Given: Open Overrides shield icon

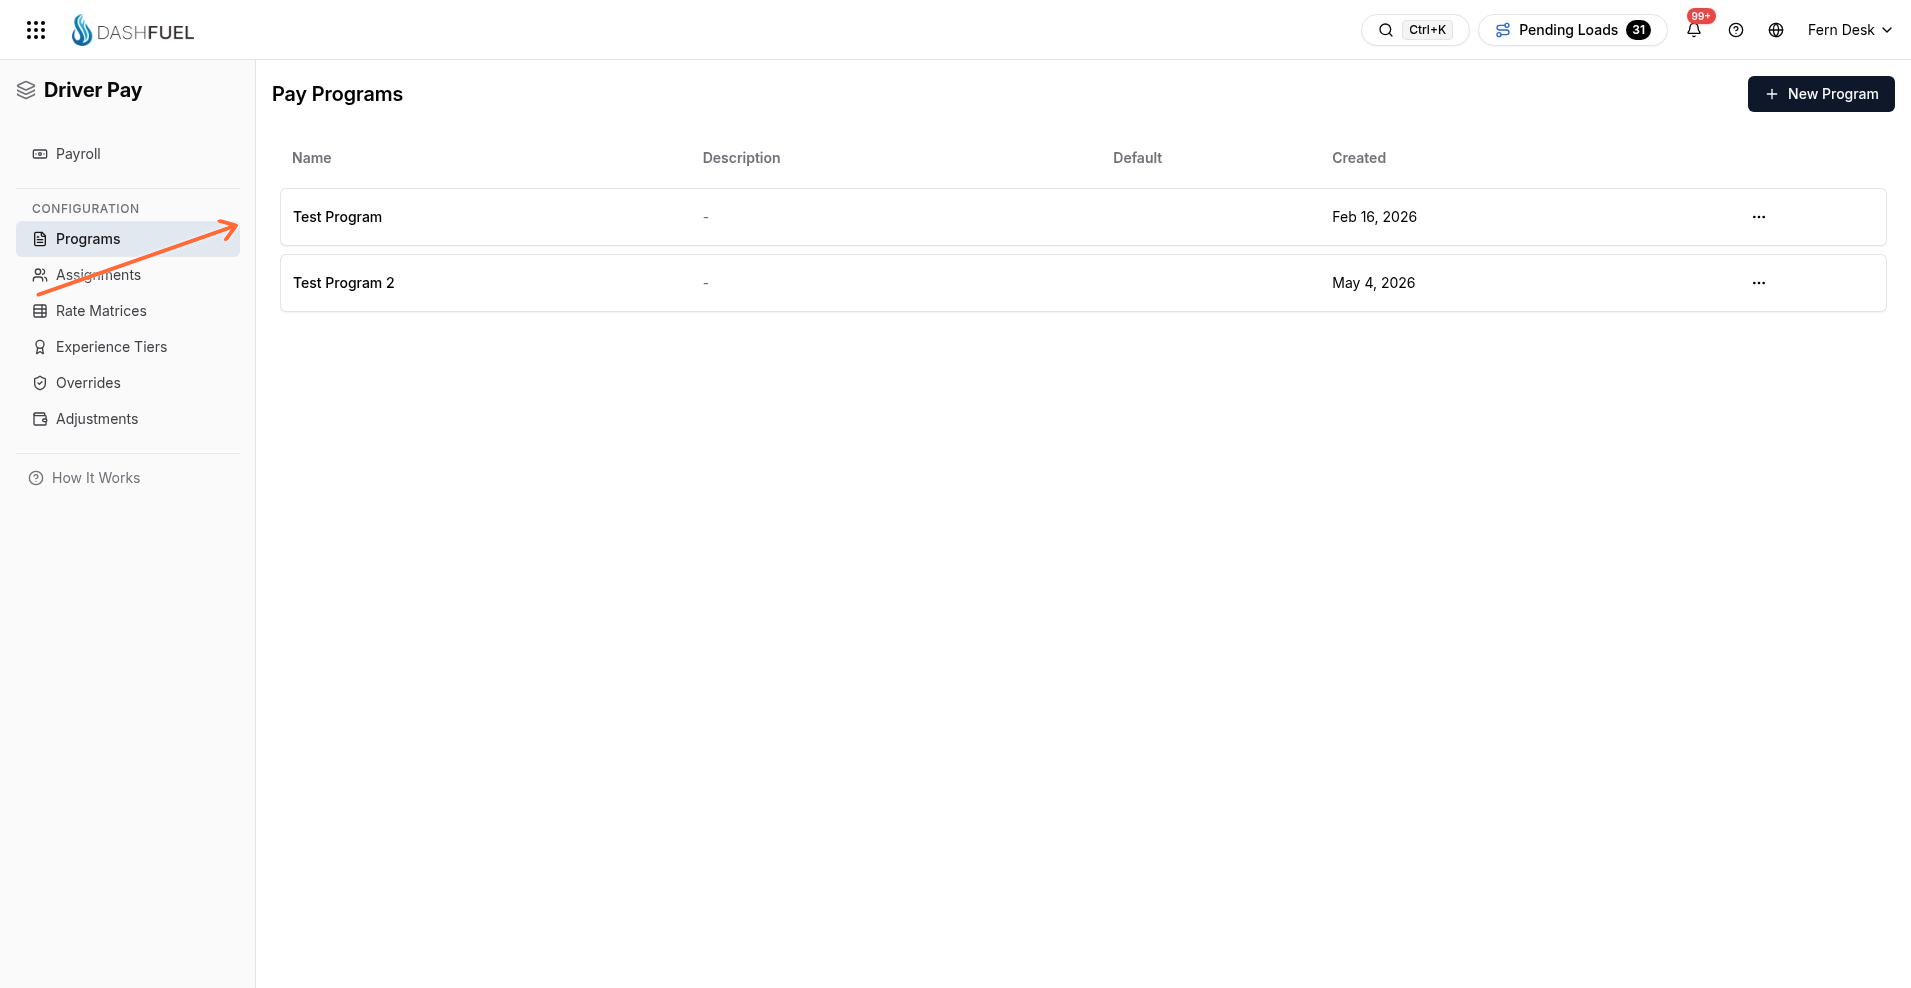Looking at the screenshot, I should (x=40, y=383).
